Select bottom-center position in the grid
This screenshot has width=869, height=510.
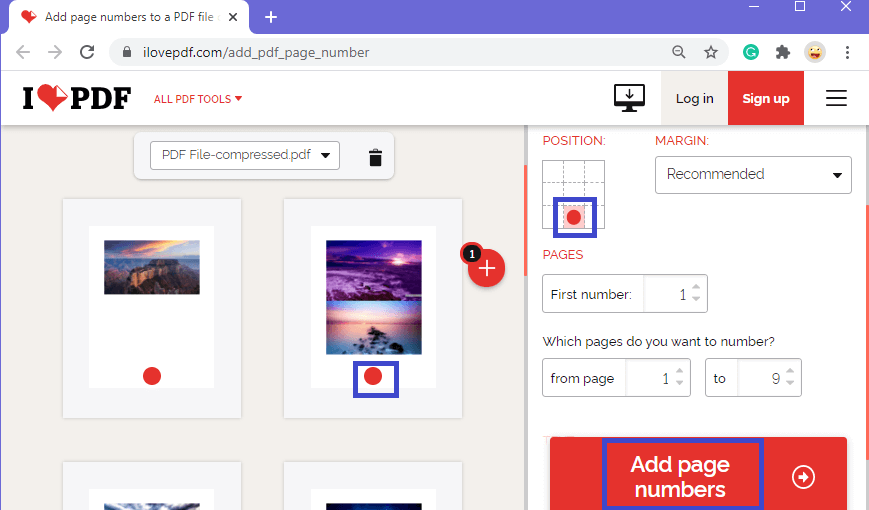tap(574, 216)
